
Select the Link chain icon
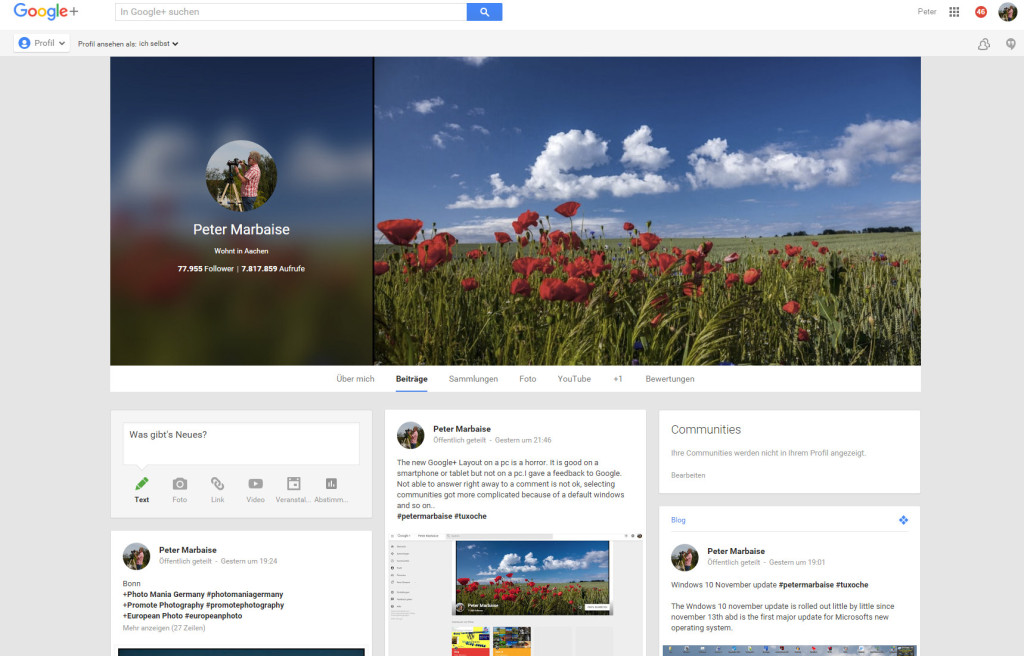point(217,484)
